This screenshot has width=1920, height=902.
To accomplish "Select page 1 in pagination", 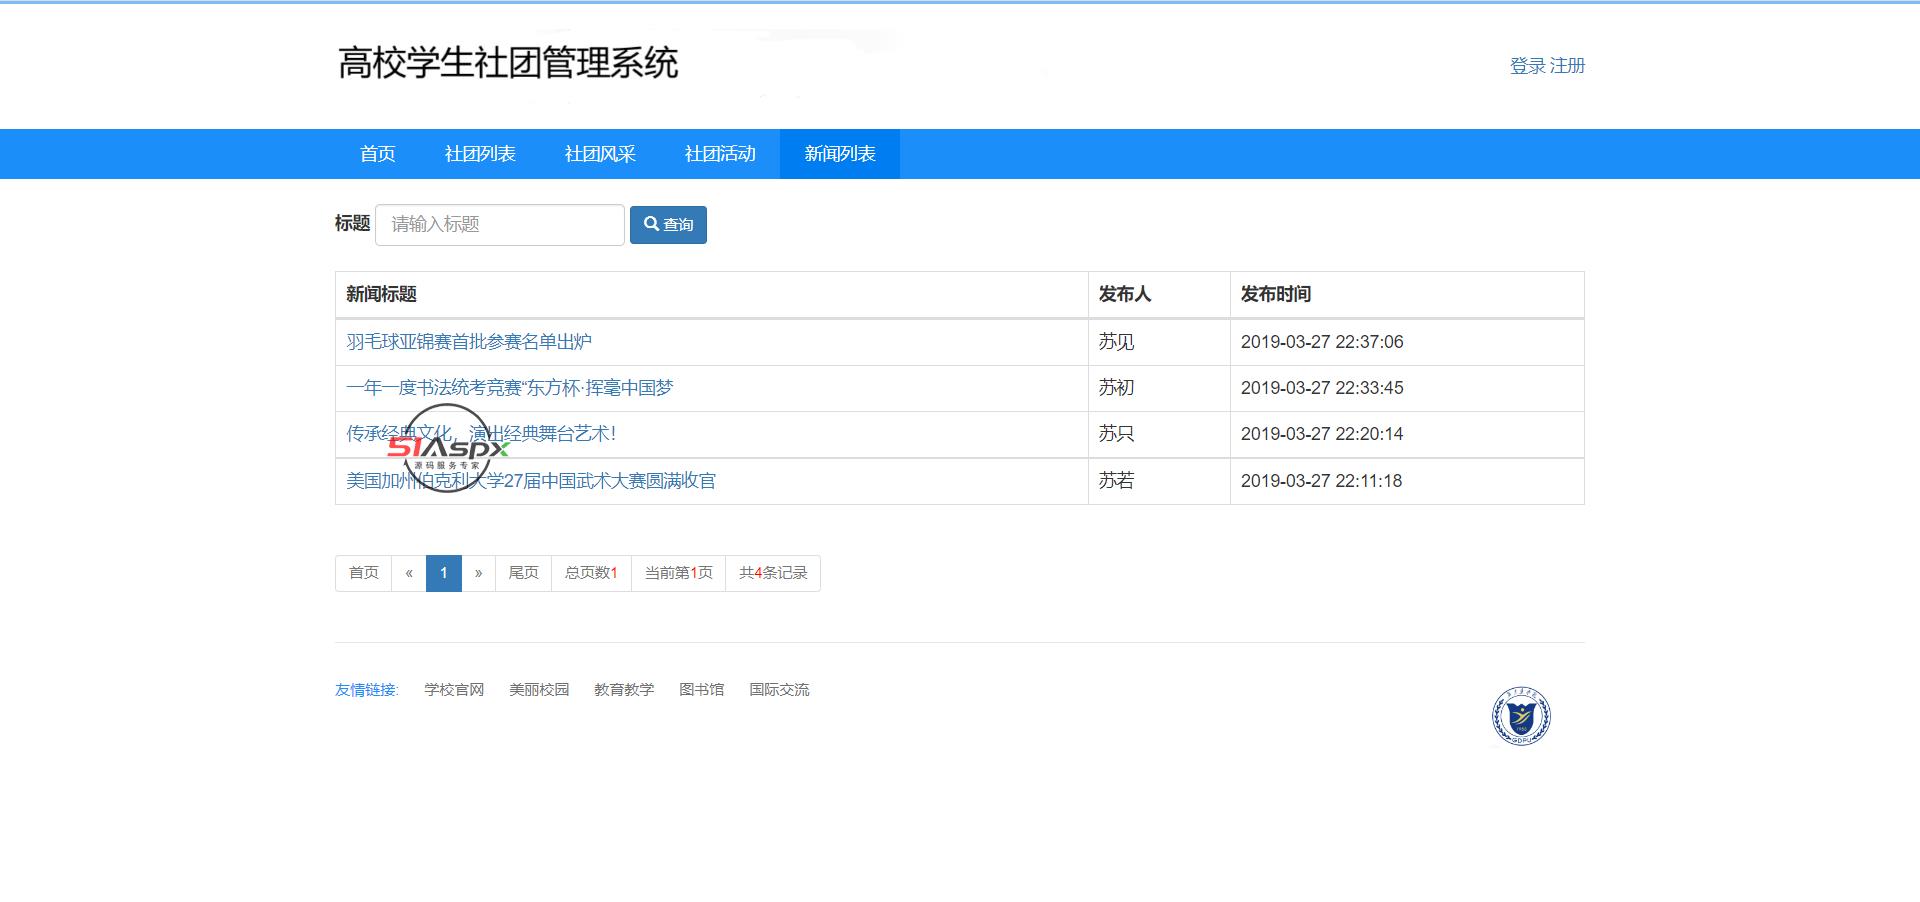I will [444, 573].
